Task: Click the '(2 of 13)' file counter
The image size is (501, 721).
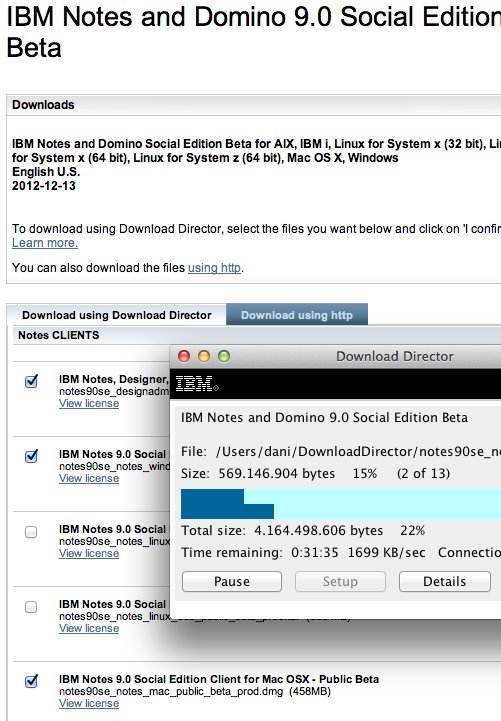Action: pos(423,473)
